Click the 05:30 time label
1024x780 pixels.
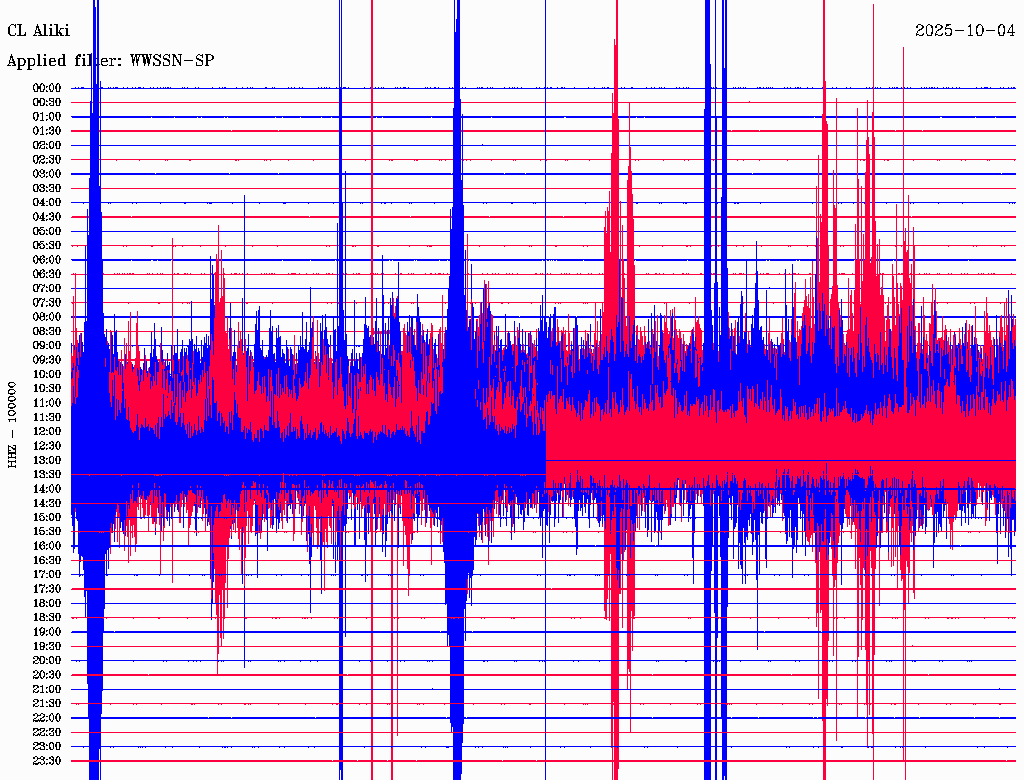click(47, 246)
